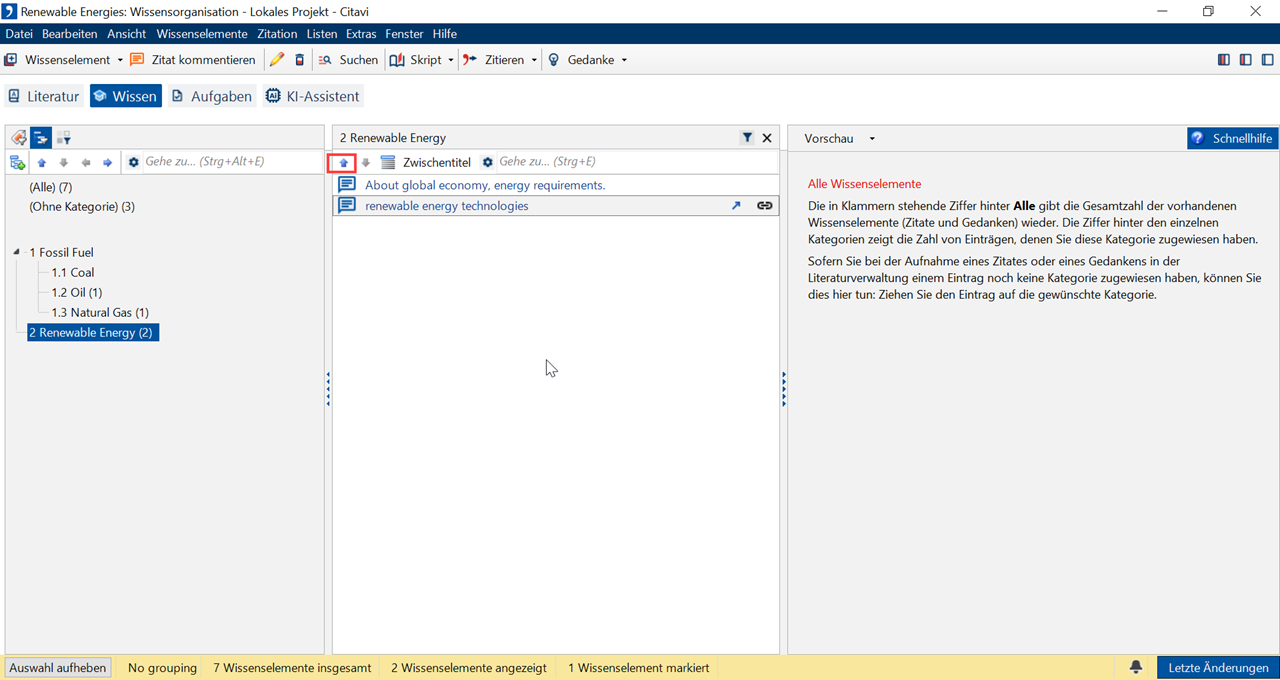This screenshot has height=680, width=1280.
Task: Click the pencil edit icon in toolbar
Action: 277,60
